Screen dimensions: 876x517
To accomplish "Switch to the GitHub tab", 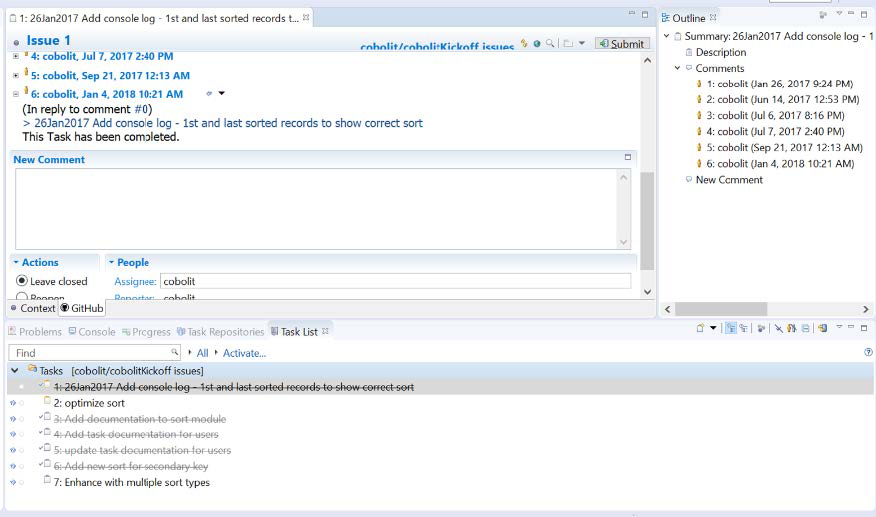I will (x=82, y=308).
